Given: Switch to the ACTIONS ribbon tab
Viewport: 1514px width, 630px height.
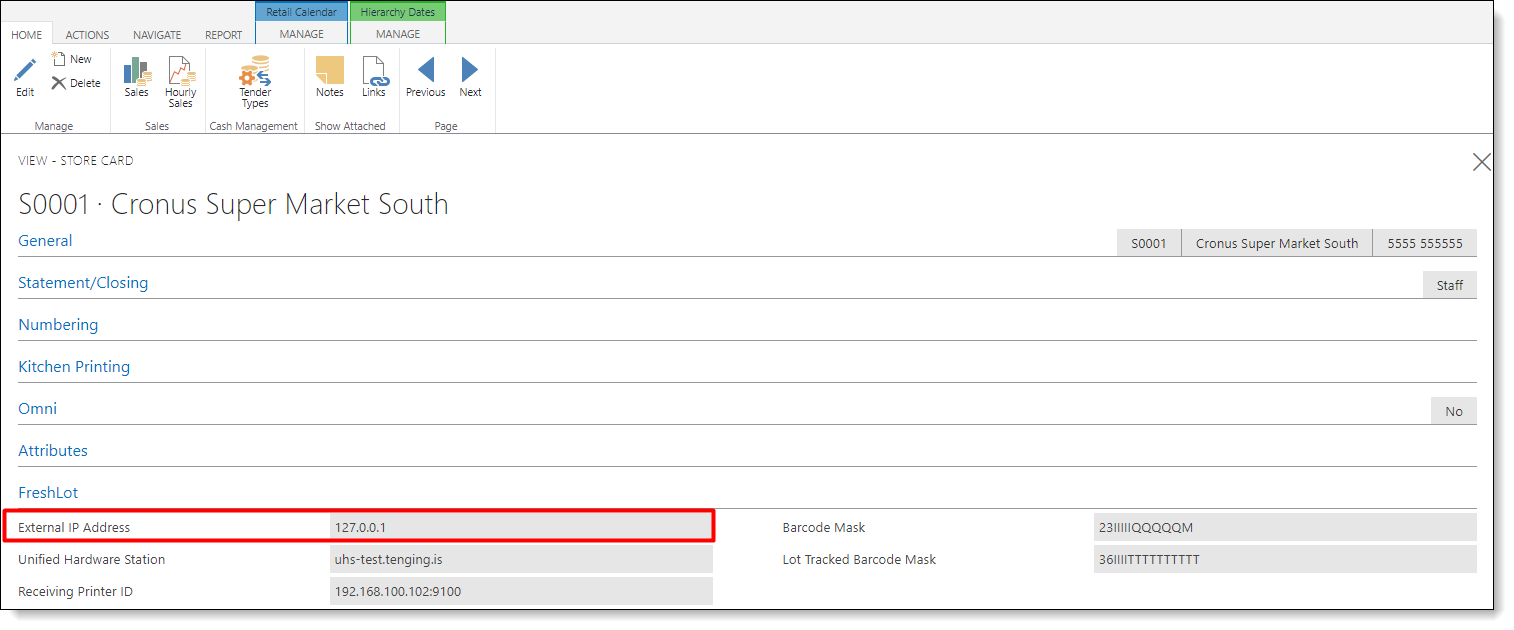Looking at the screenshot, I should pyautogui.click(x=87, y=35).
